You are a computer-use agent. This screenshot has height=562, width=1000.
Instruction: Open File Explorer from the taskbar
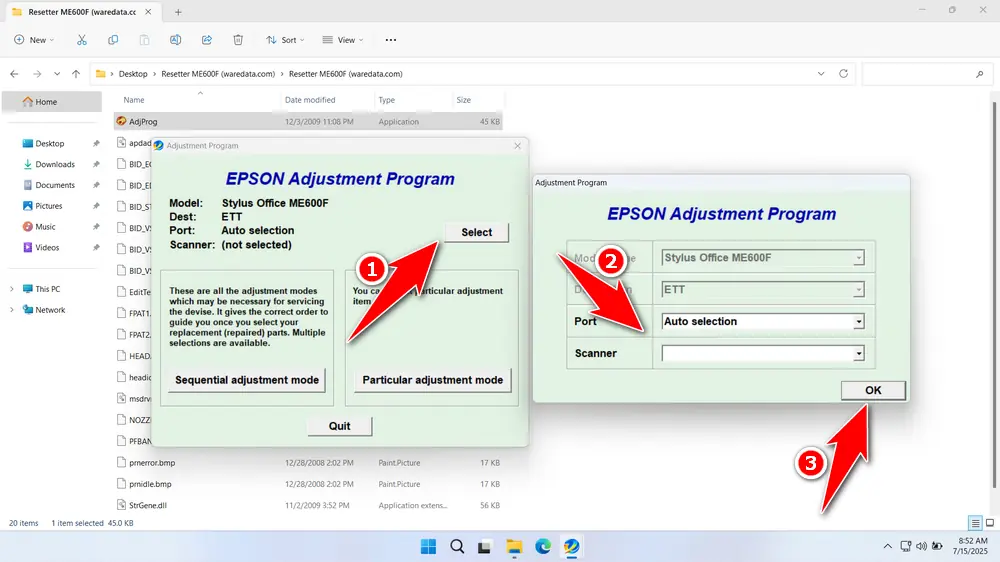coord(514,547)
